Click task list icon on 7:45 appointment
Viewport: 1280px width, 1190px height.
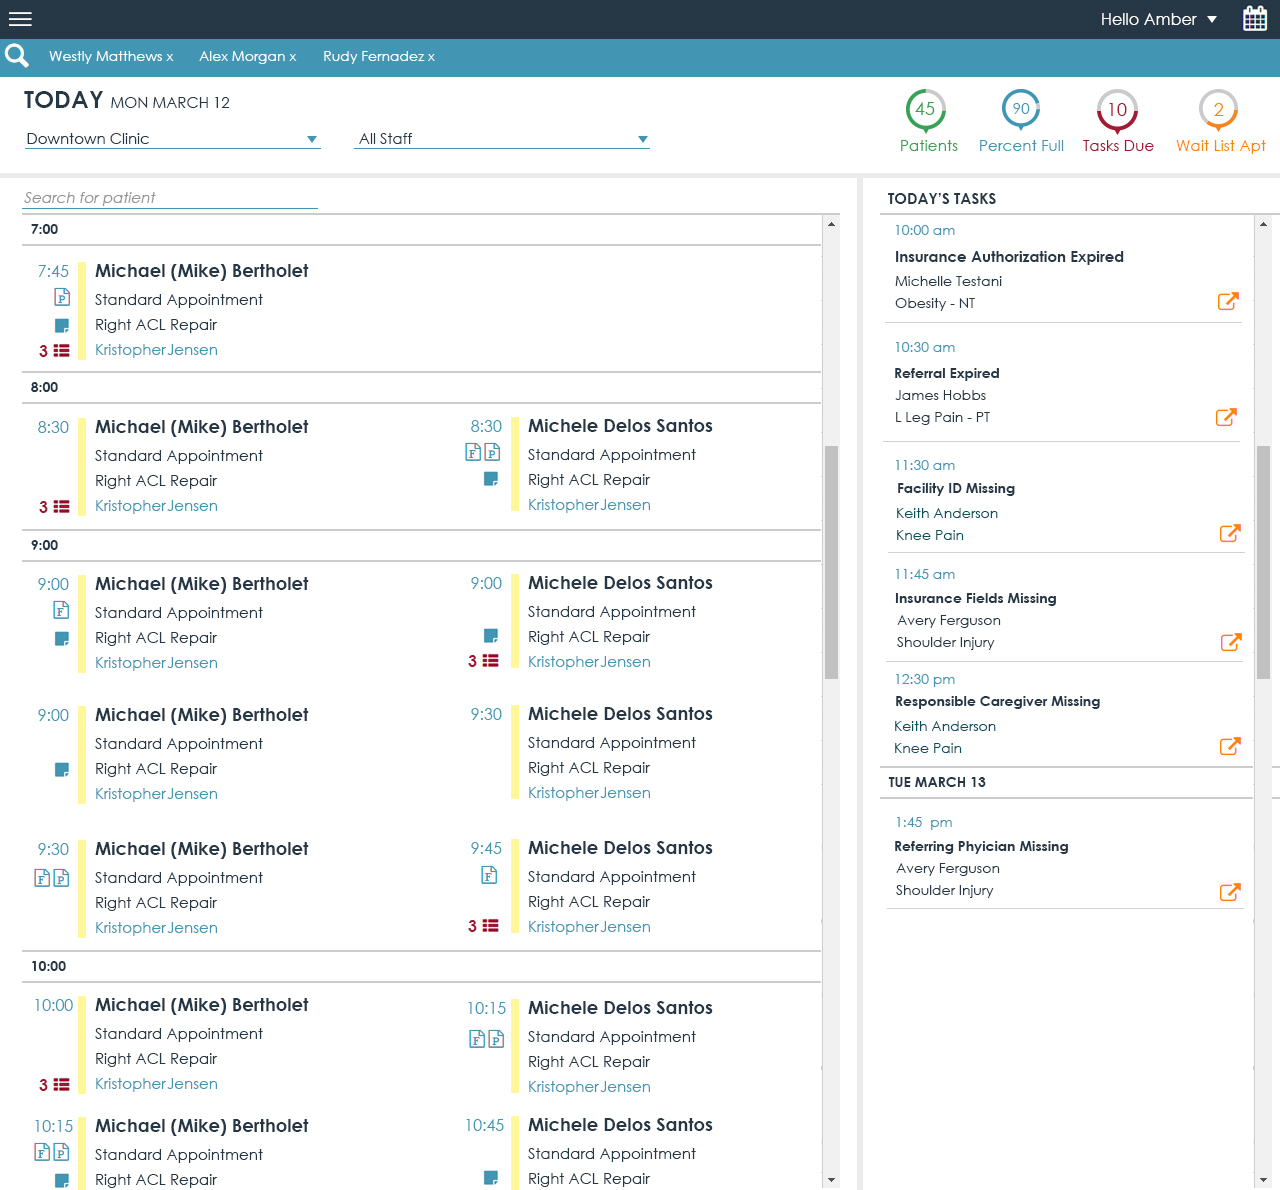coord(61,351)
